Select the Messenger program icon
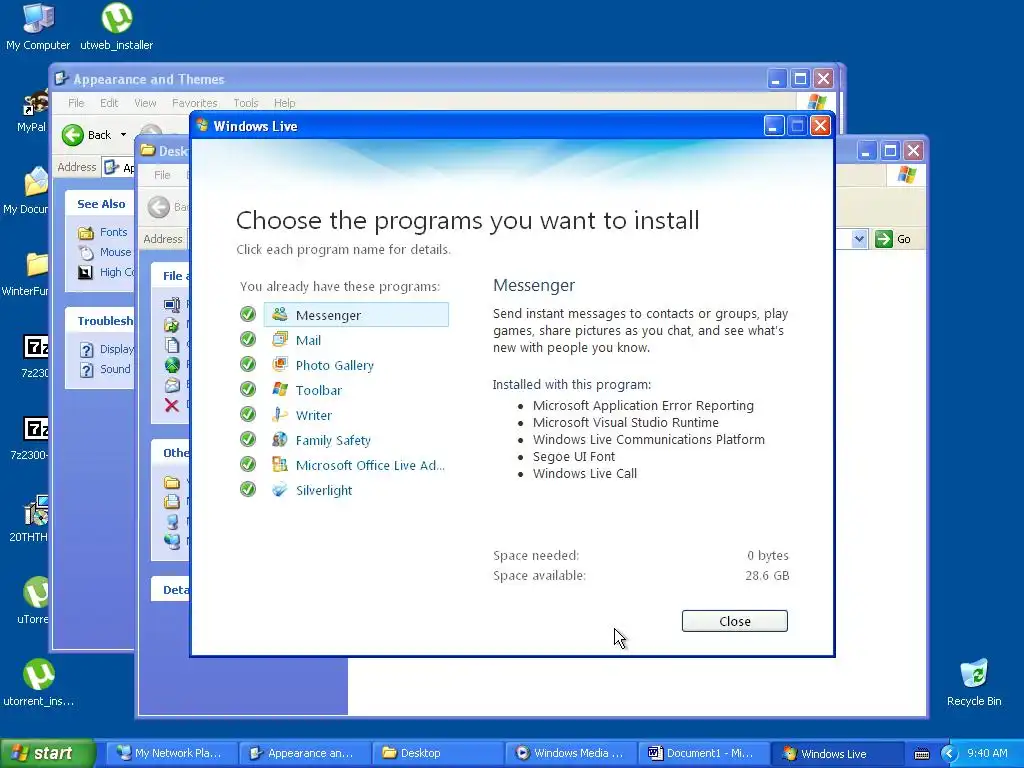 [x=280, y=314]
